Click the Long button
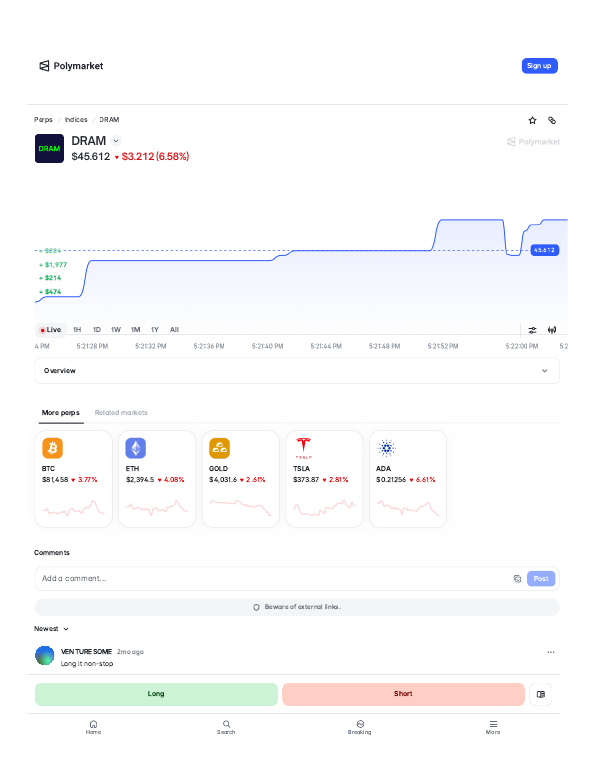Screen dimensions: 595x770 [x=156, y=694]
